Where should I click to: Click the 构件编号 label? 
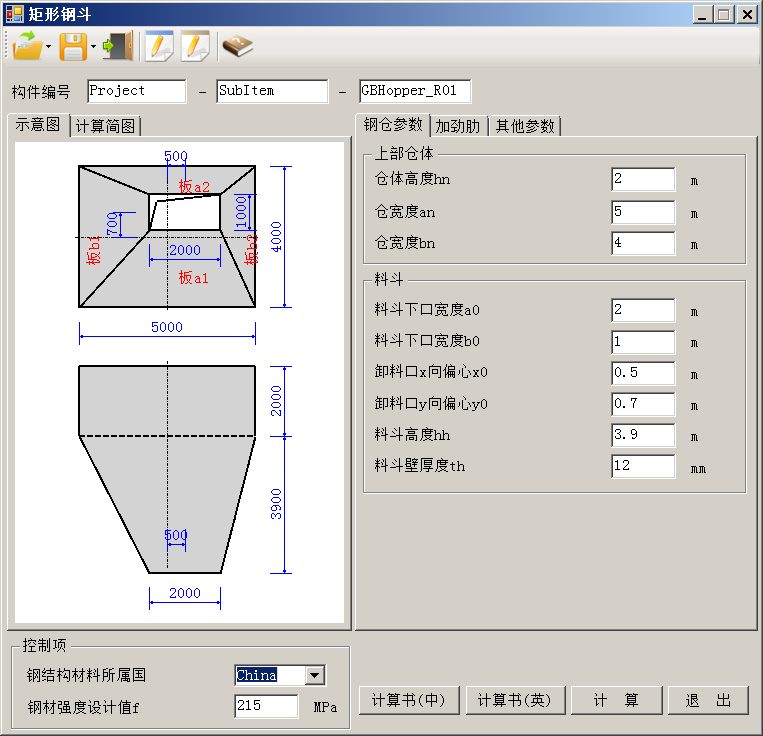[x=41, y=91]
